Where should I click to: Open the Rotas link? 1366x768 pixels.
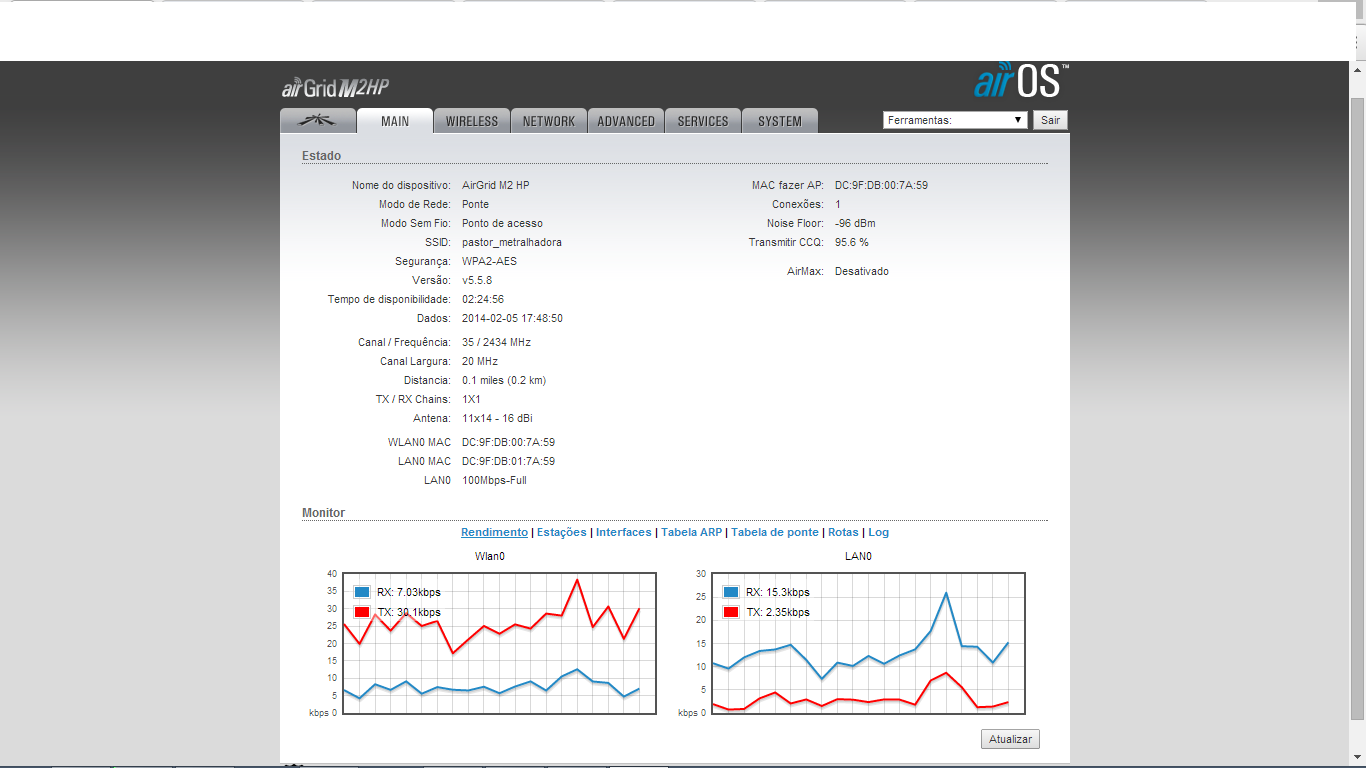pyautogui.click(x=843, y=533)
